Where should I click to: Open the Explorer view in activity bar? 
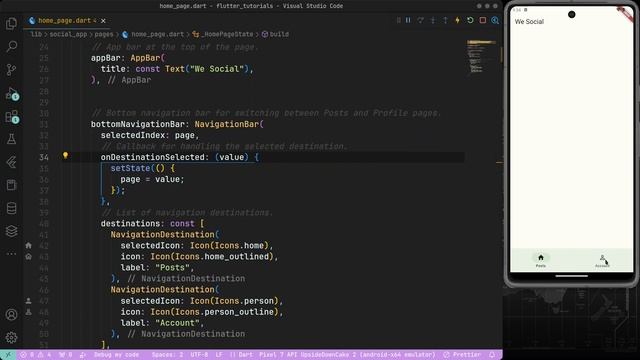pyautogui.click(x=11, y=24)
